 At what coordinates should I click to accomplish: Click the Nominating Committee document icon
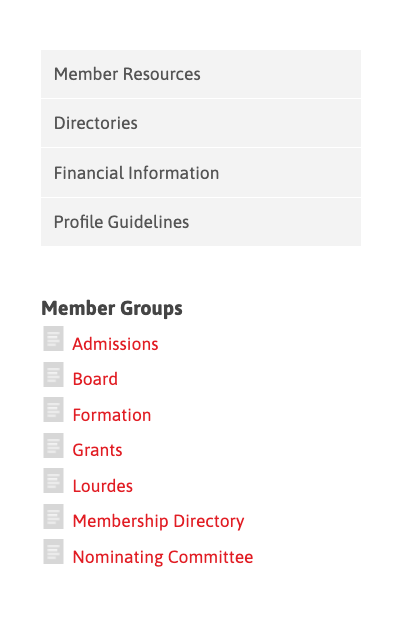(54, 552)
